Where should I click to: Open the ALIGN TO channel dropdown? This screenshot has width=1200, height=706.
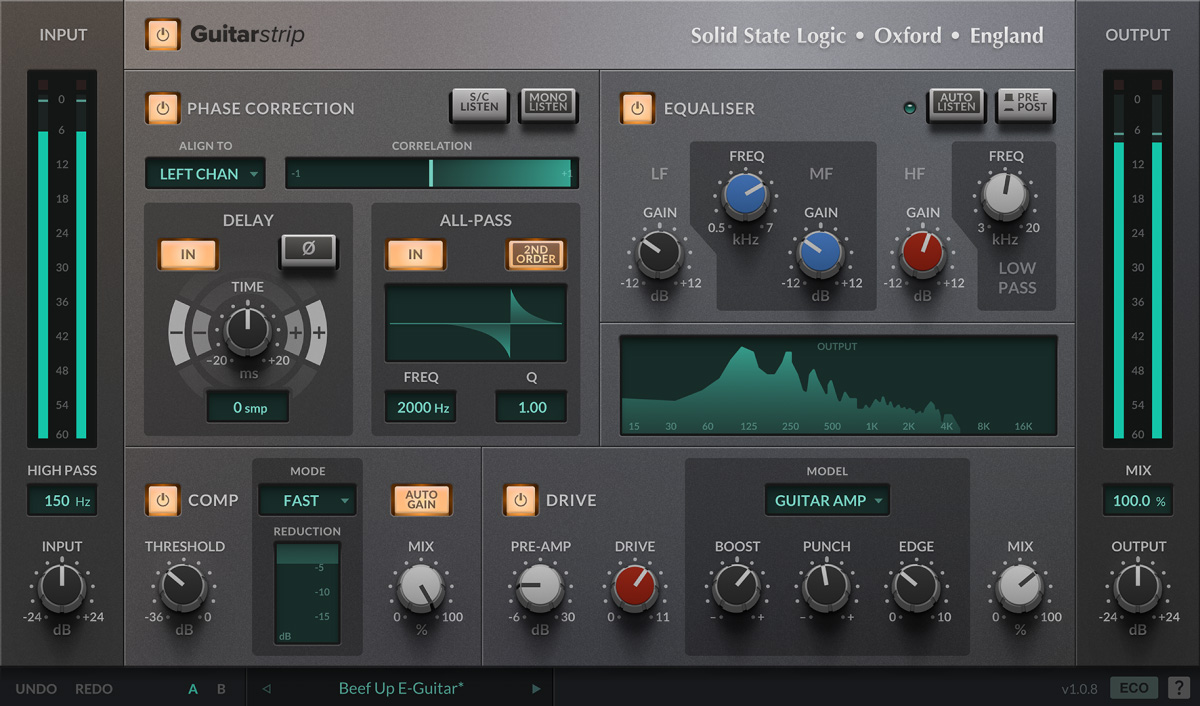pyautogui.click(x=205, y=173)
